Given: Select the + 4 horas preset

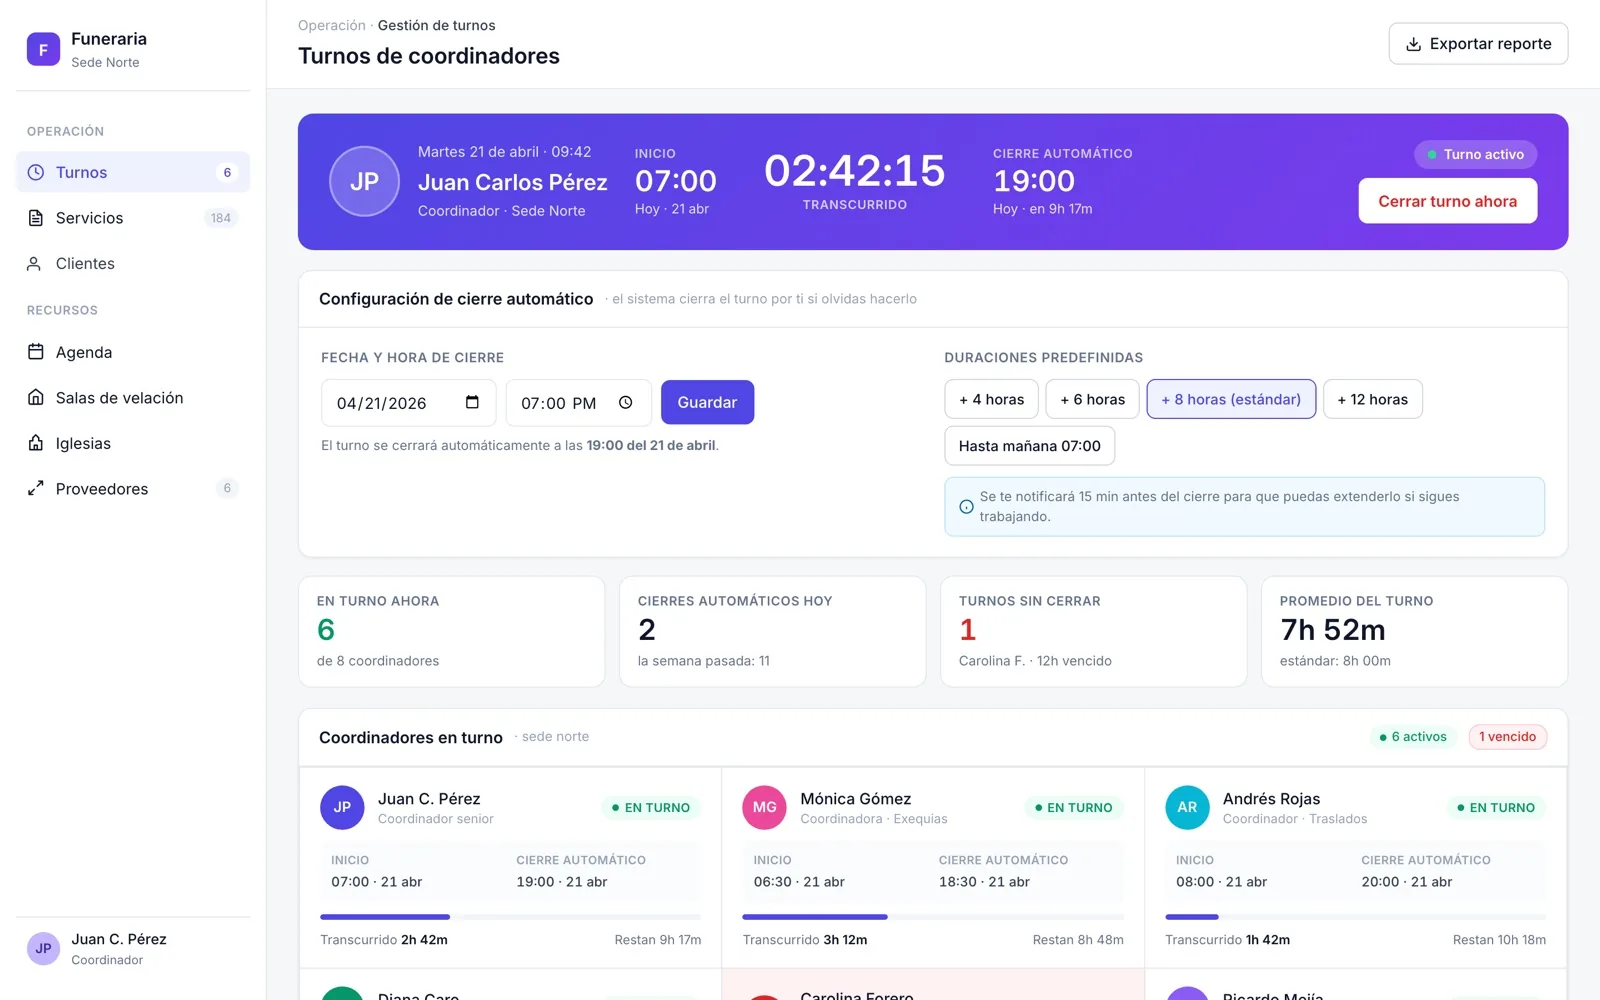Looking at the screenshot, I should point(991,399).
